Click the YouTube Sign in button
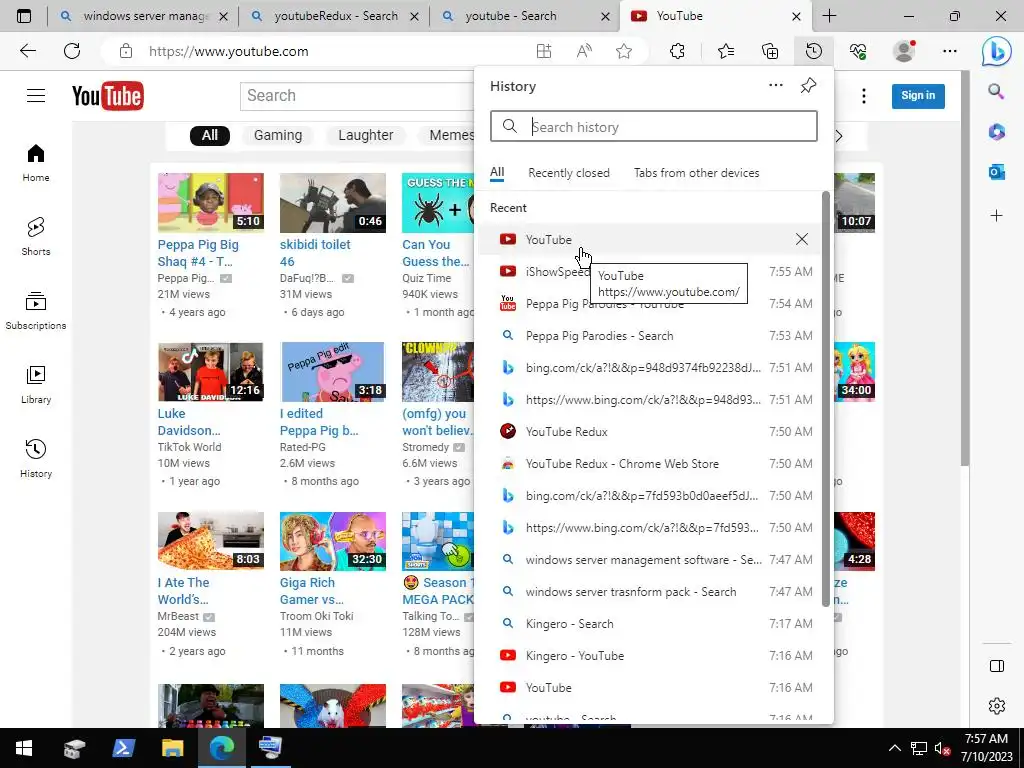The width and height of the screenshot is (1024, 768). pos(918,96)
